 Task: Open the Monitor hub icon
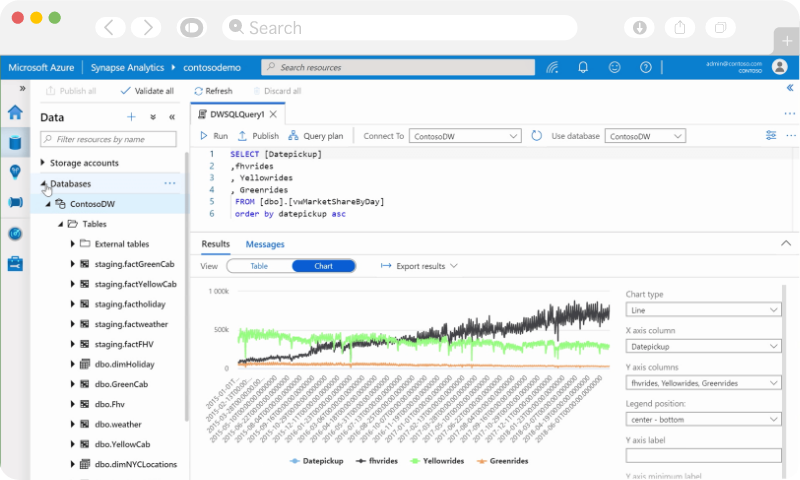pos(15,234)
